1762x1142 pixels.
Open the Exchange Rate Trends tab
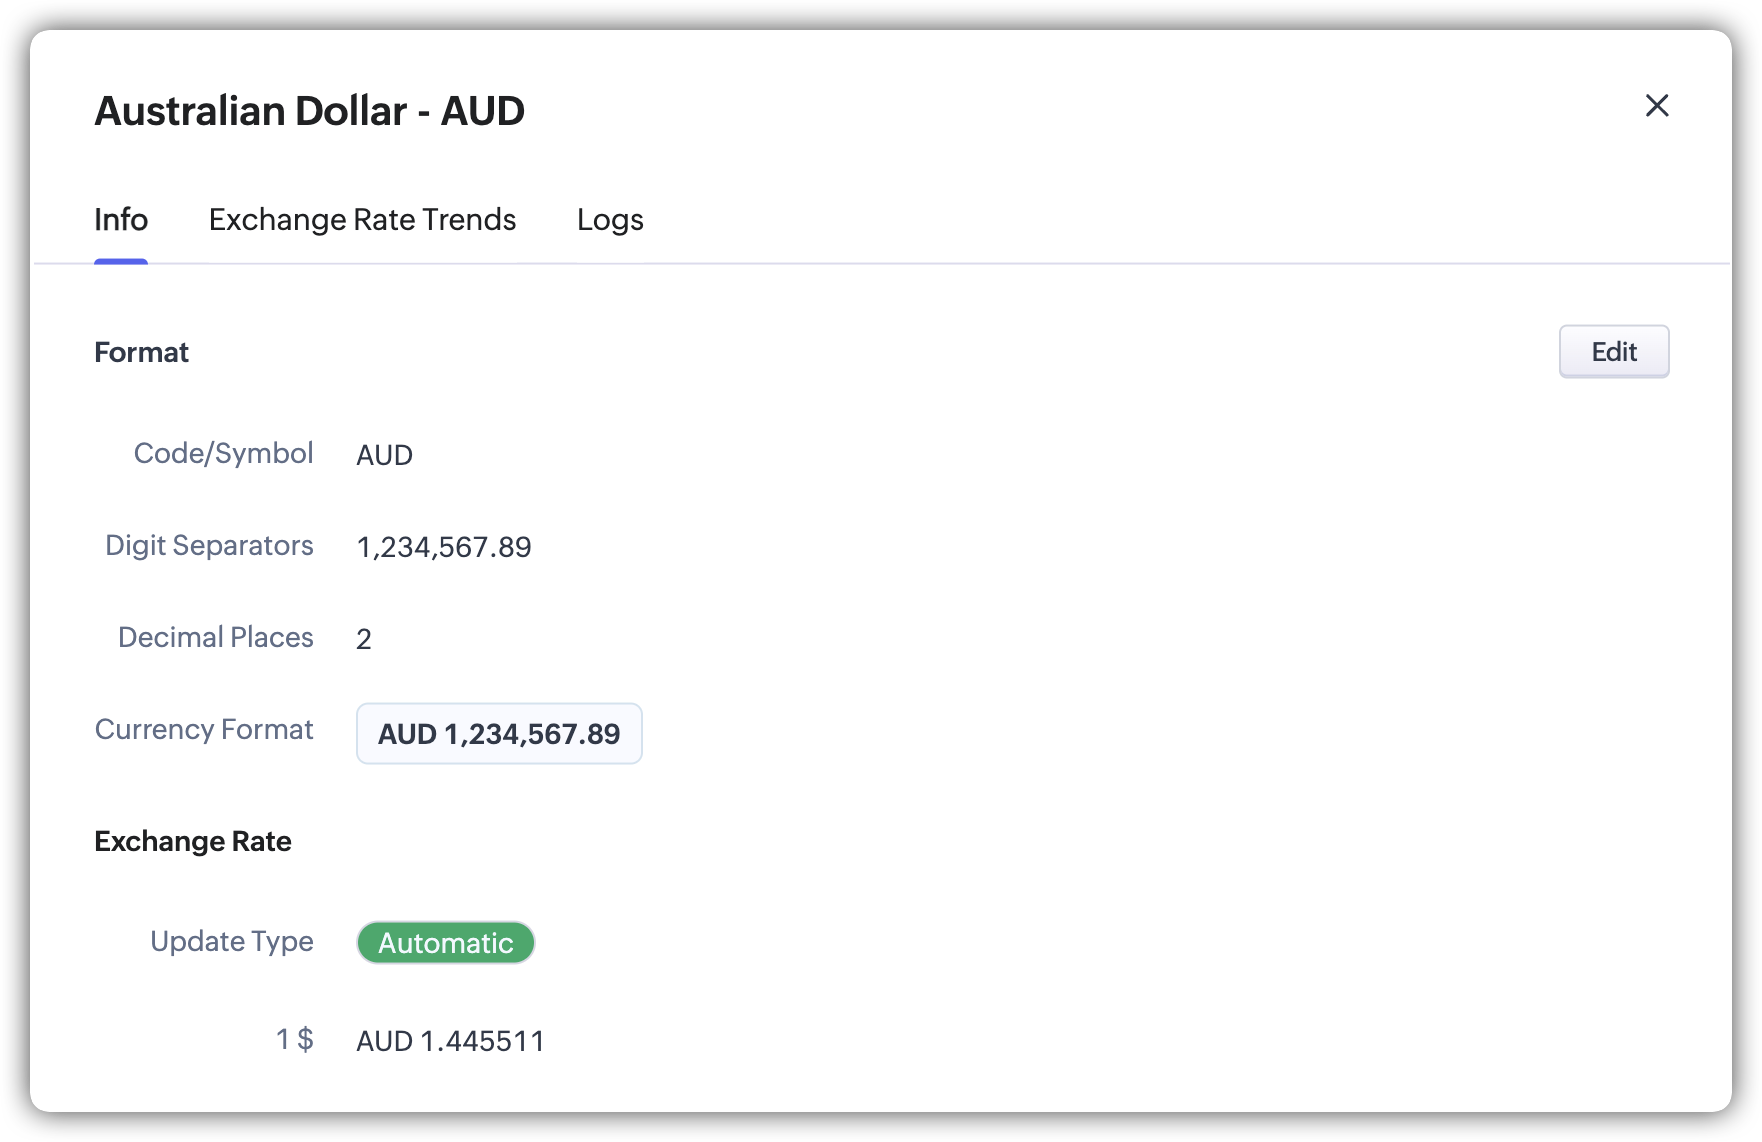(x=362, y=220)
